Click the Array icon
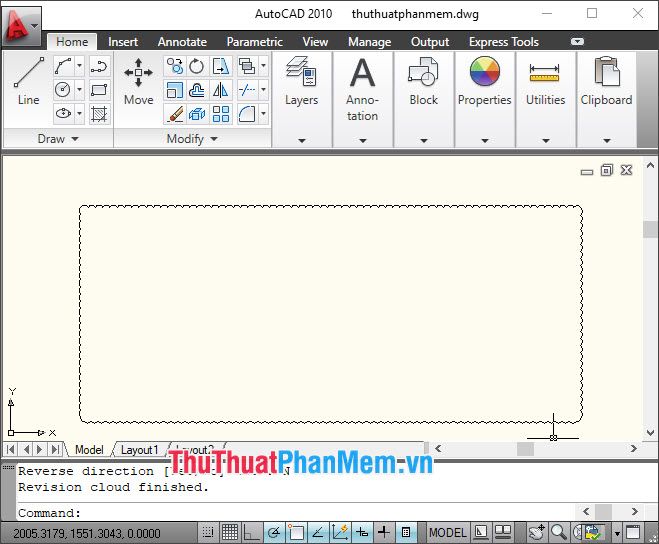The width and height of the screenshot is (659, 544). click(221, 114)
